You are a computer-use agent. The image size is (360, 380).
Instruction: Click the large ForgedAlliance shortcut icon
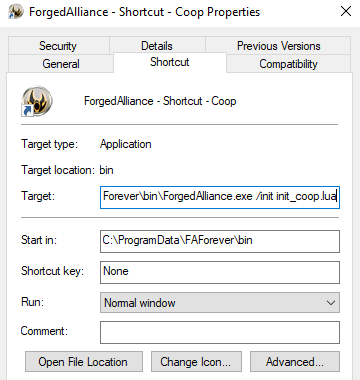(x=37, y=101)
